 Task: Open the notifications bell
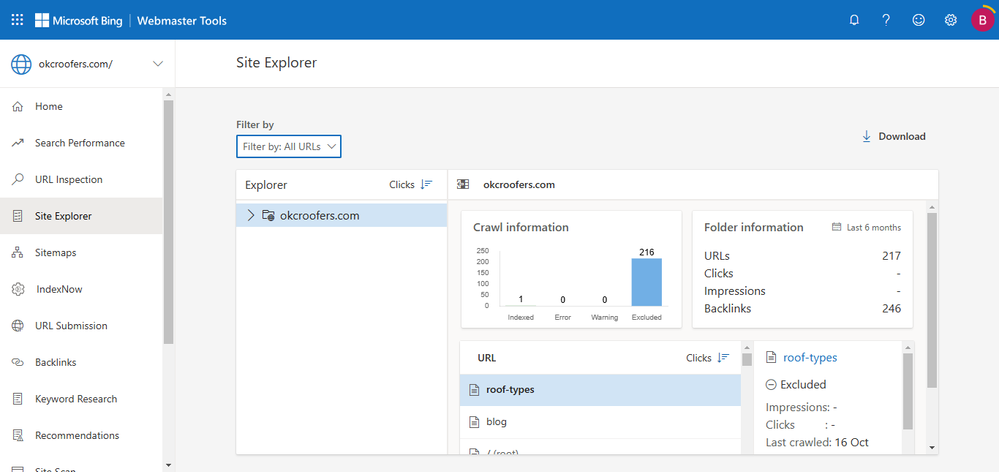pos(854,20)
